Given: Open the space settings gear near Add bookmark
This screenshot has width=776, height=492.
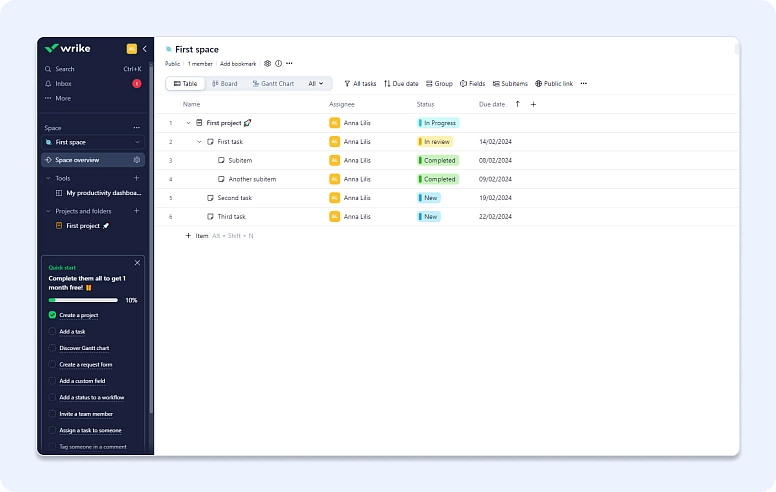Looking at the screenshot, I should click(267, 64).
